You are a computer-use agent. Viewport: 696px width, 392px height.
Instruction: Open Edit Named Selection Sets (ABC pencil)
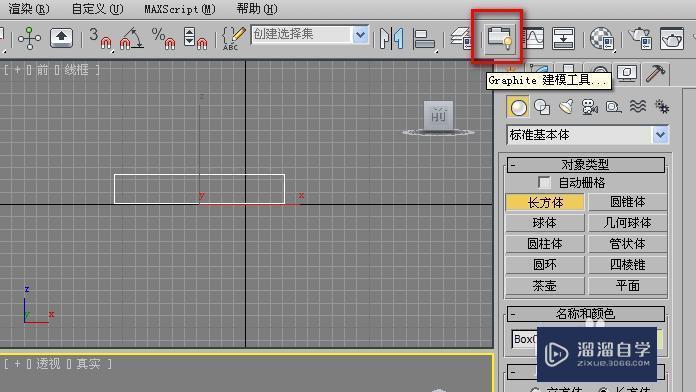(x=233, y=38)
